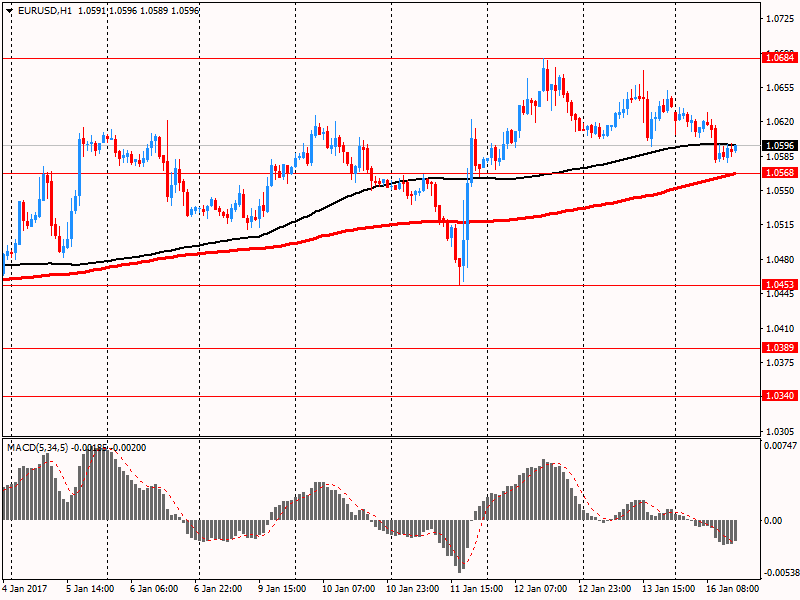
Task: Click the 1.0725 value on price axis
Action: coord(779,19)
